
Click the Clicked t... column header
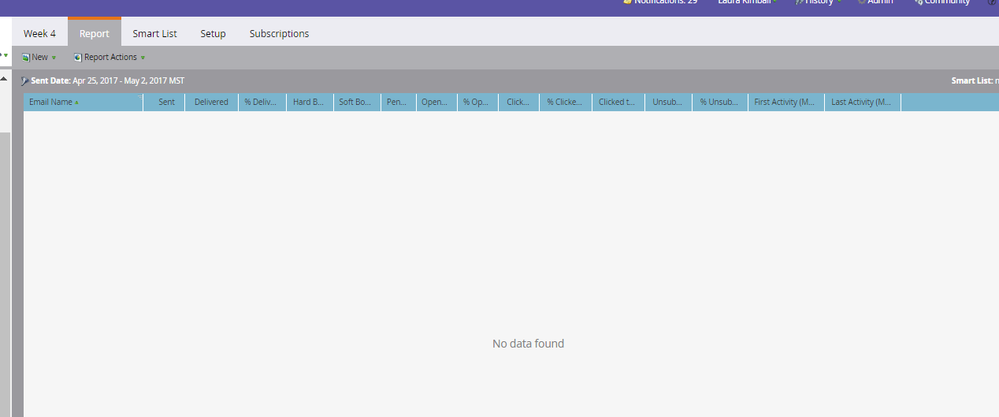click(x=618, y=102)
